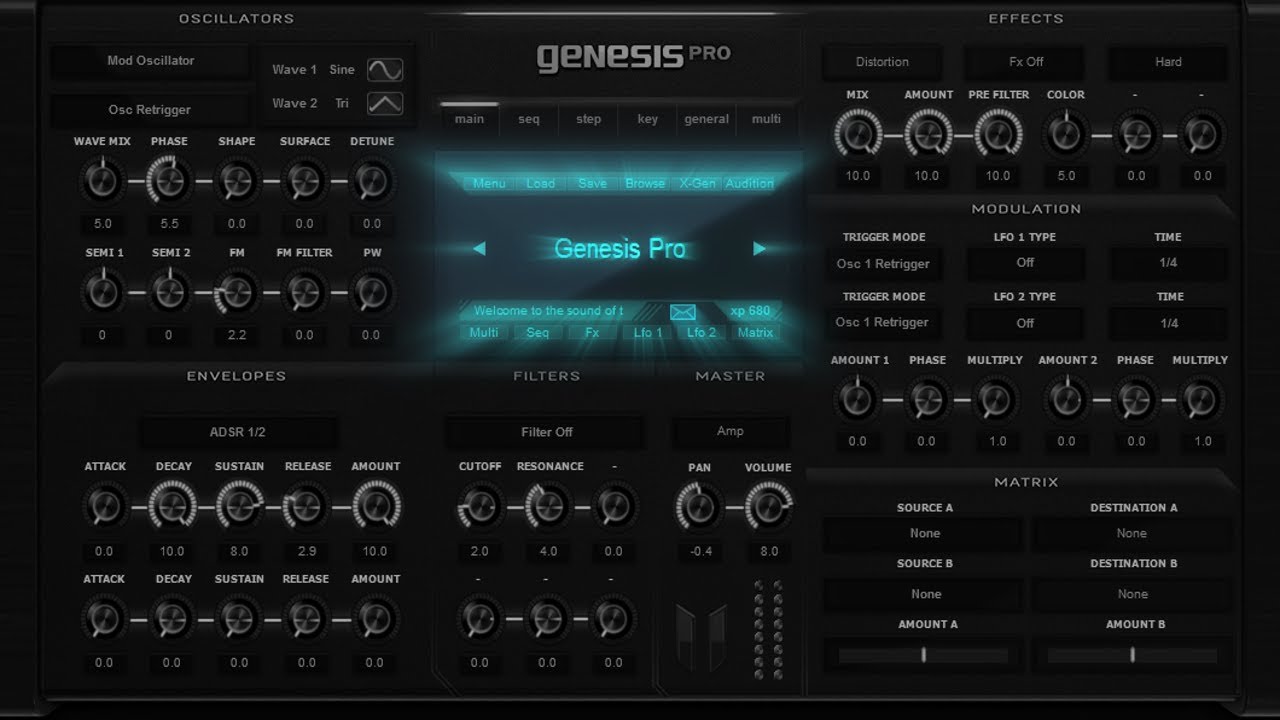Click the Load button

[540, 184]
